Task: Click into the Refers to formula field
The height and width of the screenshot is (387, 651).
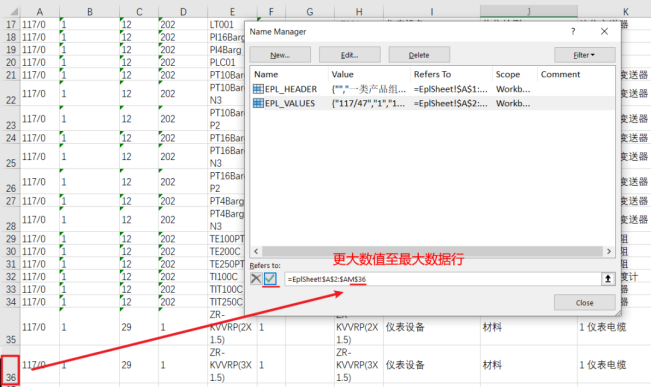Action: [x=443, y=279]
